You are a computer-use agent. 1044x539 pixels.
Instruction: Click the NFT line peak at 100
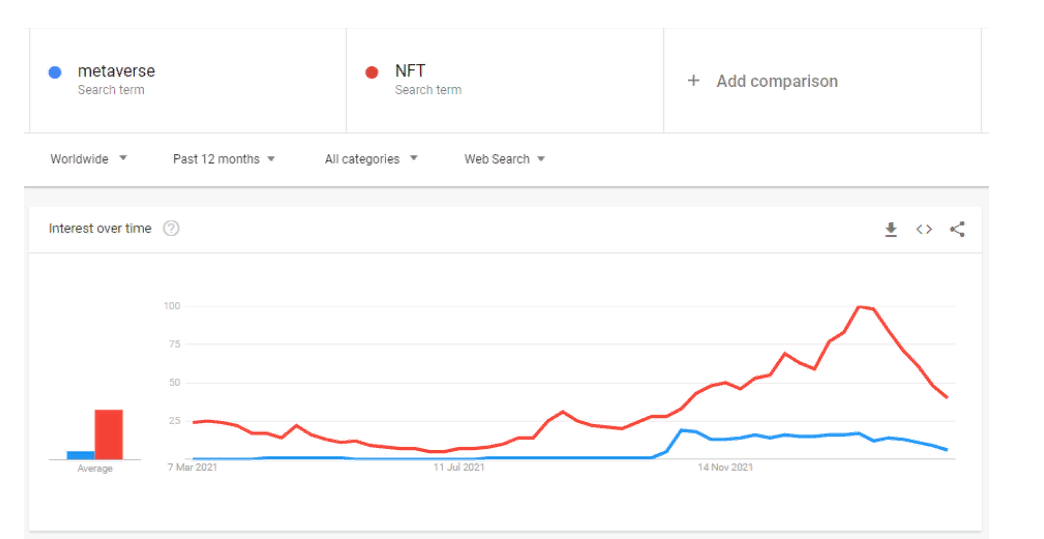click(x=860, y=307)
